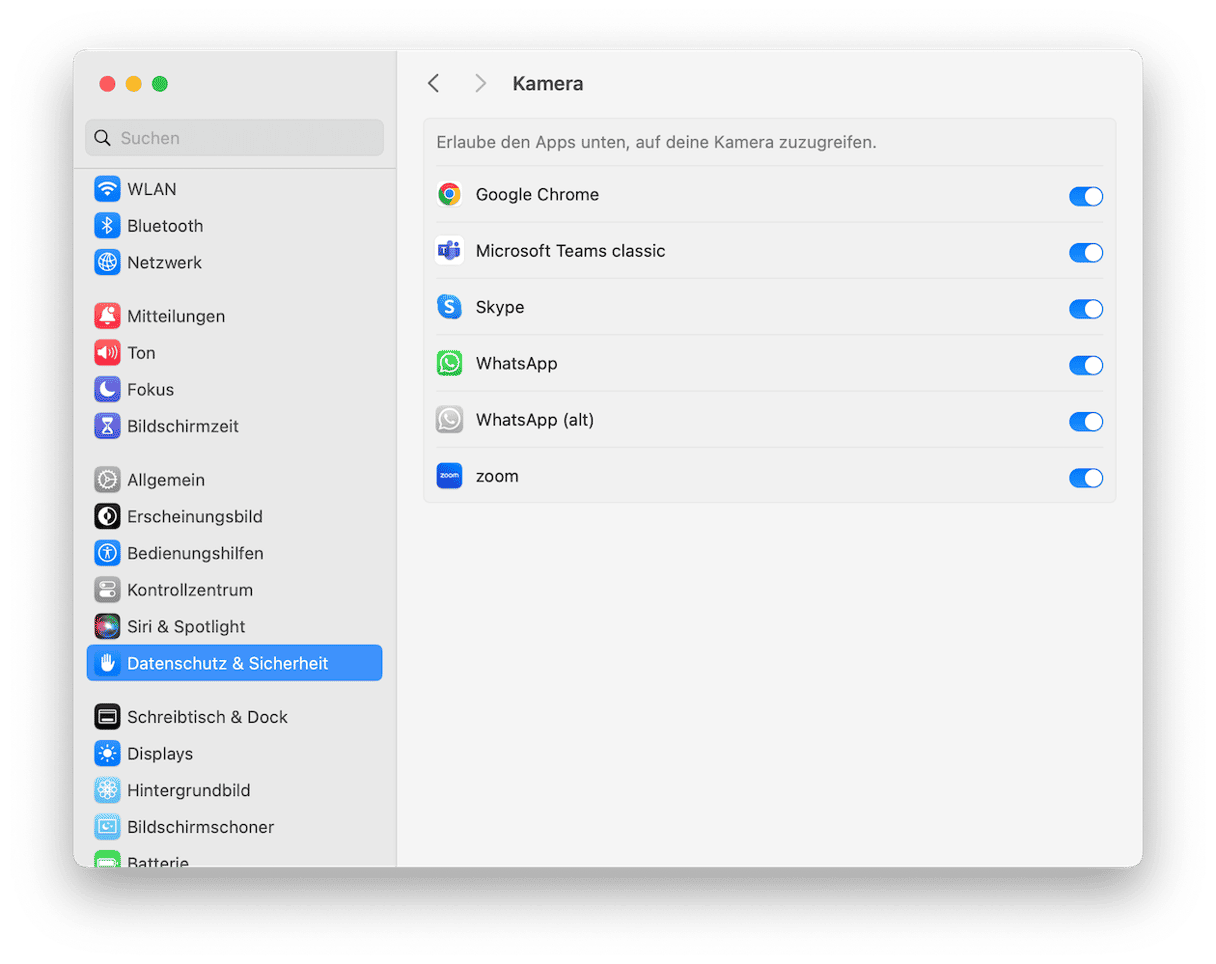Image resolution: width=1216 pixels, height=964 pixels.
Task: Click the Google Chrome app icon
Action: [449, 194]
